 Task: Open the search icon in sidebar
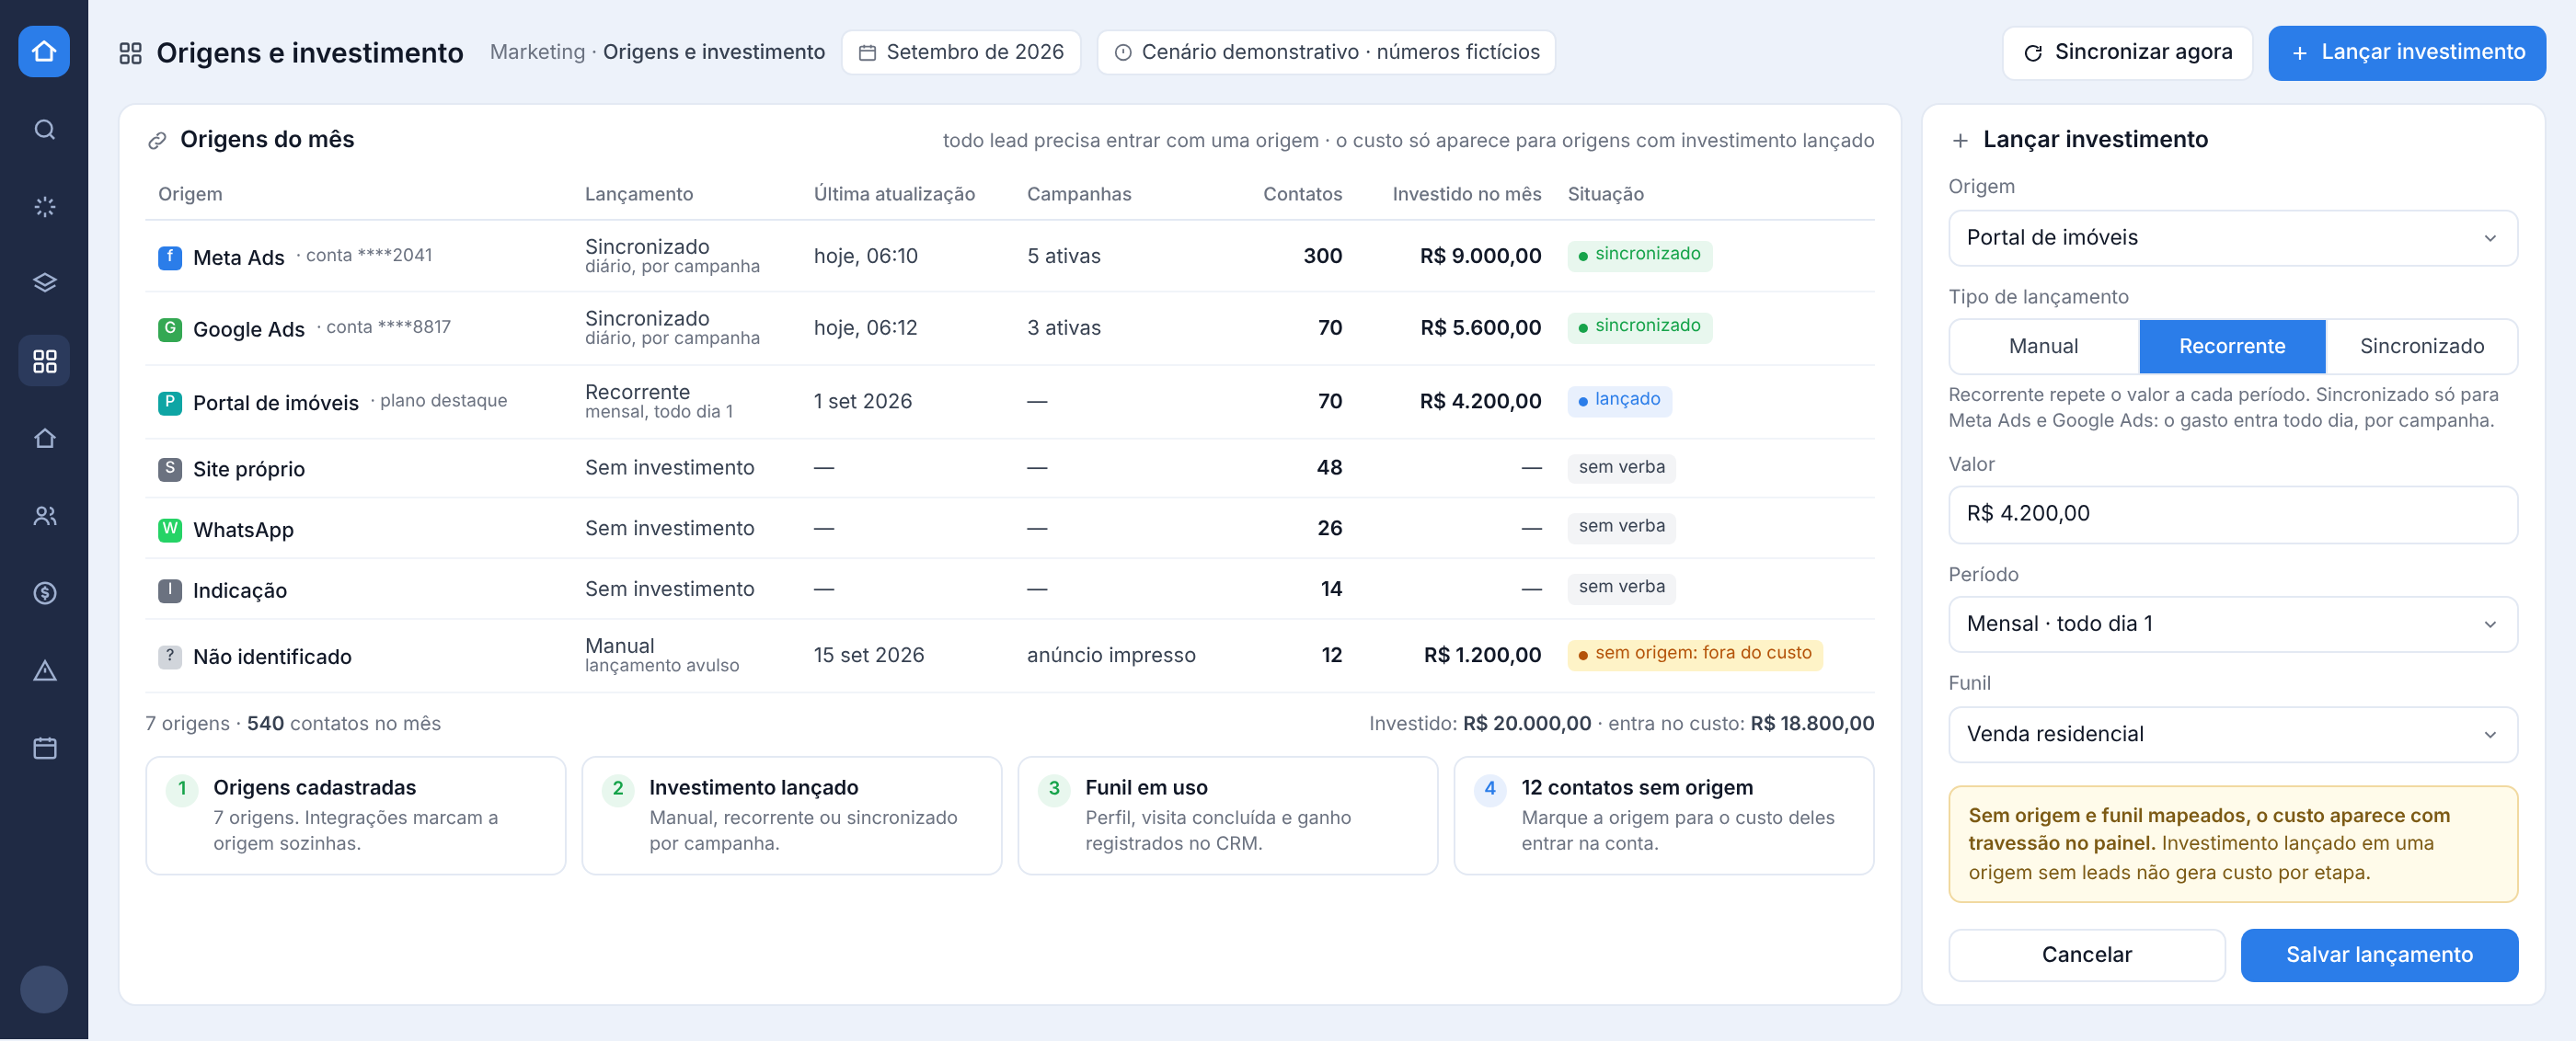tap(44, 129)
